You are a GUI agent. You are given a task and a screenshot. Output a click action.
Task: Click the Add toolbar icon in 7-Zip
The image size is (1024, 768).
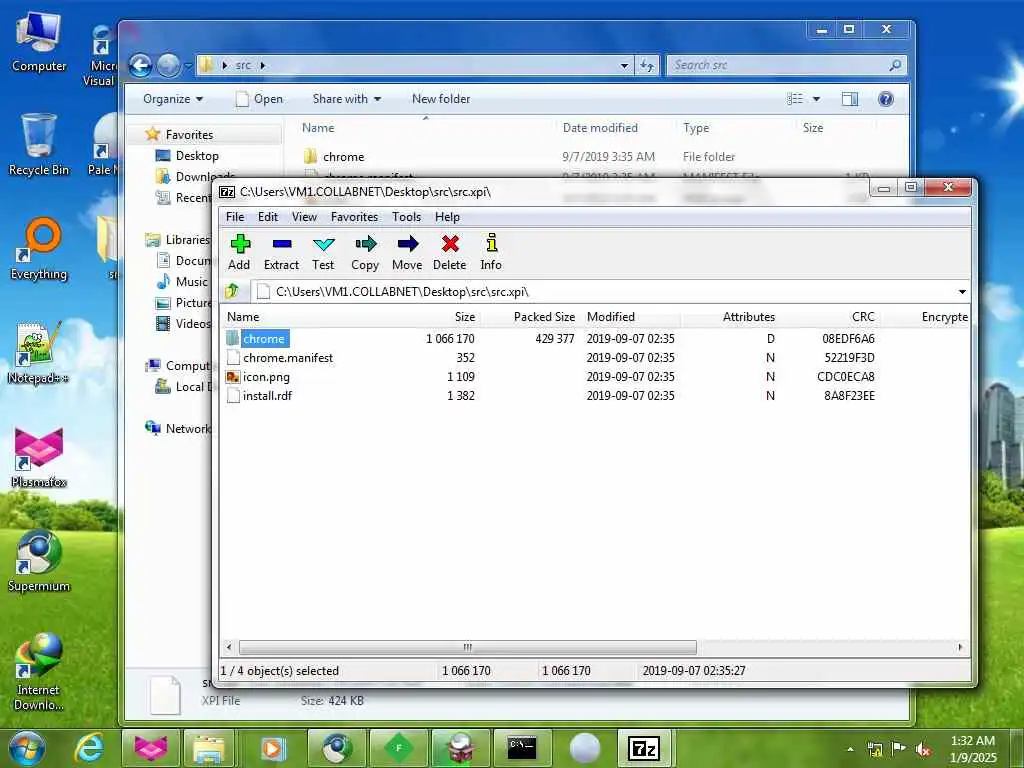coord(240,251)
